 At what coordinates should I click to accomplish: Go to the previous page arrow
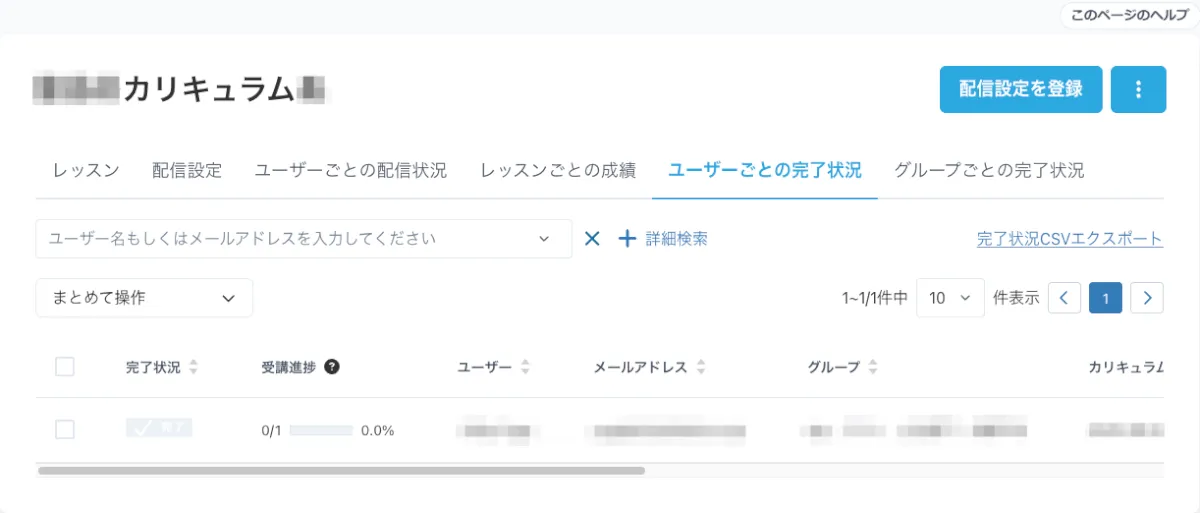click(1064, 298)
